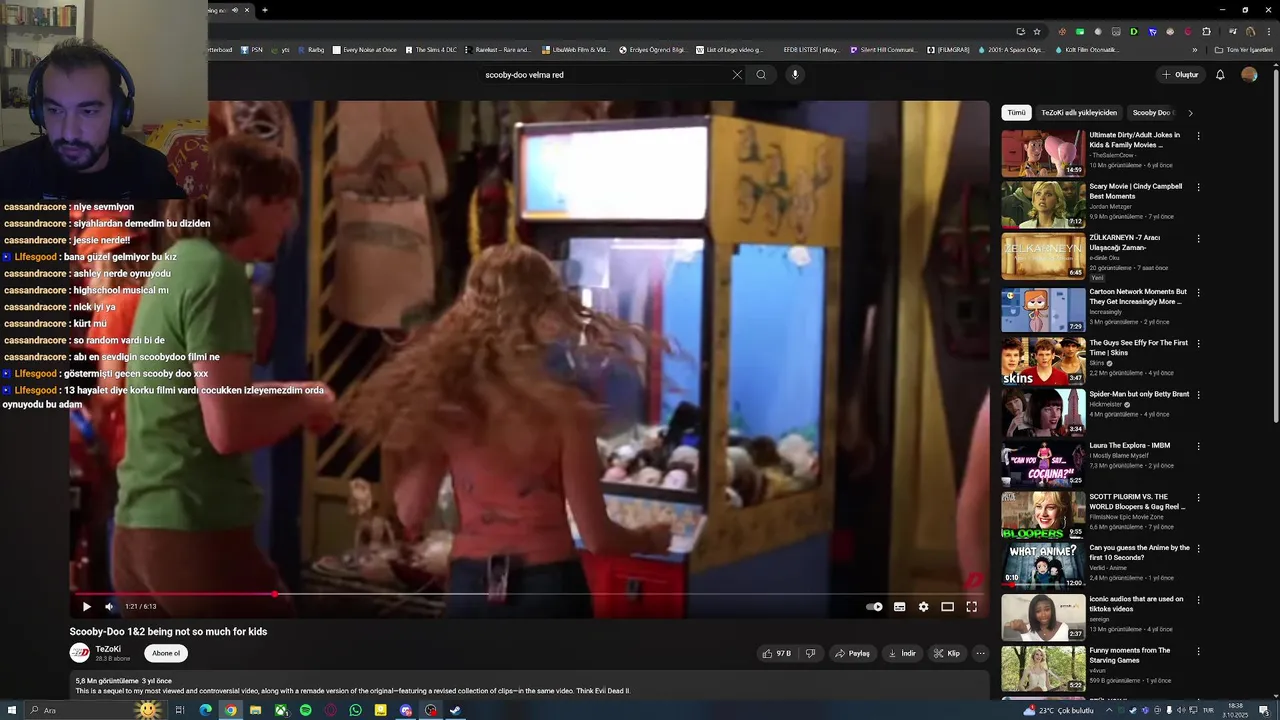Open Silent Hill Communi... bookmark
The width and height of the screenshot is (1280, 720).
882,49
